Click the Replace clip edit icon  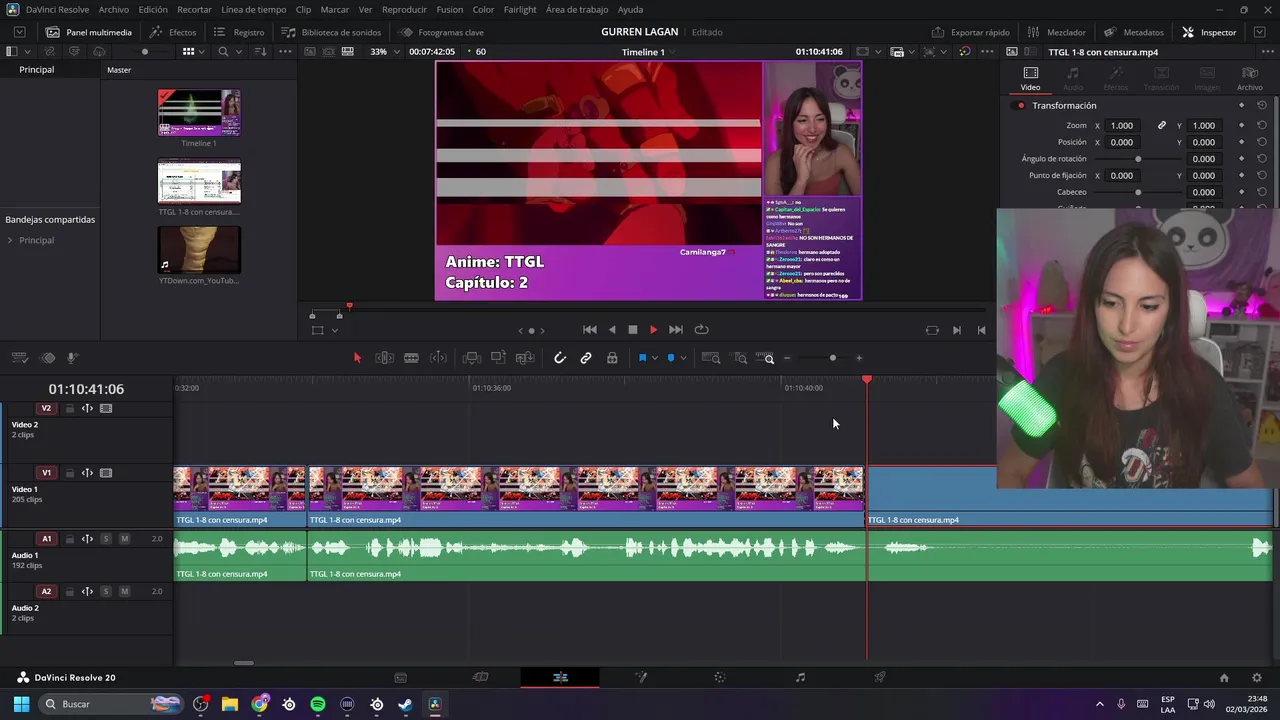click(525, 358)
